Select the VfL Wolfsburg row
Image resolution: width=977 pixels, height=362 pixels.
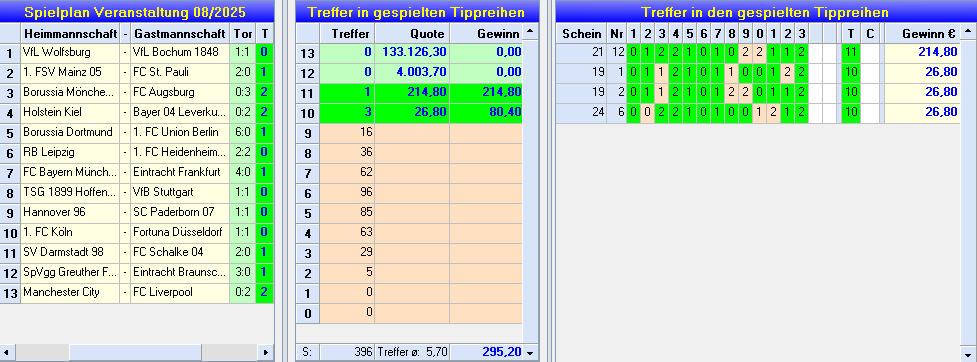click(137, 53)
